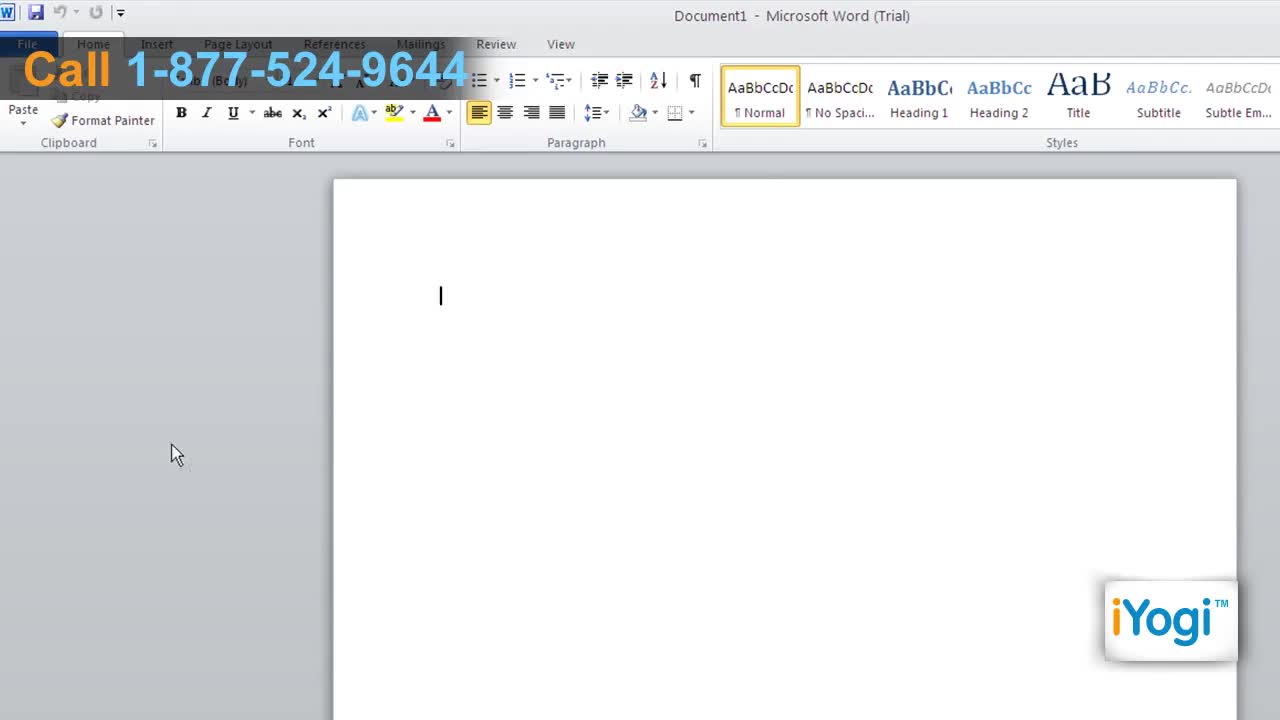This screenshot has height=720, width=1280.
Task: Apply the Subtle Emphasis style
Action: pos(1238,96)
